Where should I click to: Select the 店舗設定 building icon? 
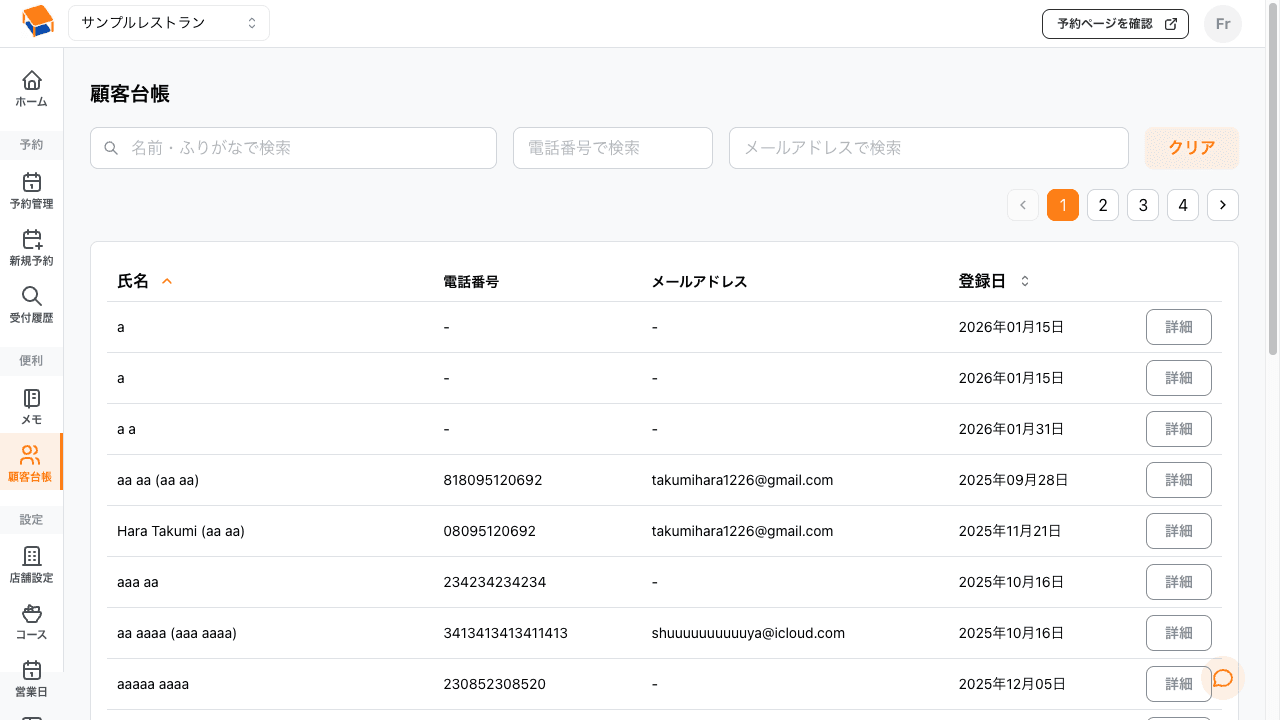(x=32, y=557)
